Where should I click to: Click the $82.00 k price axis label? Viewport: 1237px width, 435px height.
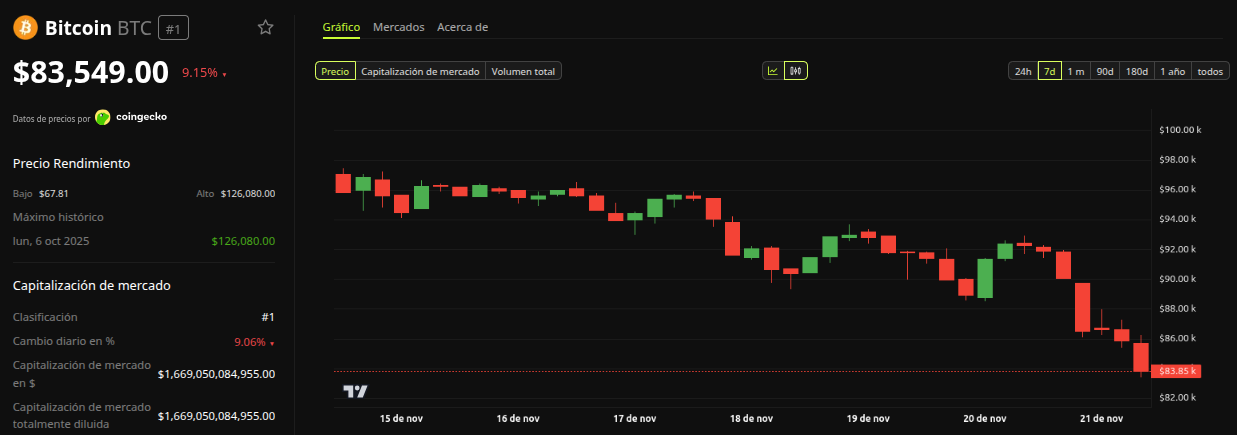pos(1179,398)
